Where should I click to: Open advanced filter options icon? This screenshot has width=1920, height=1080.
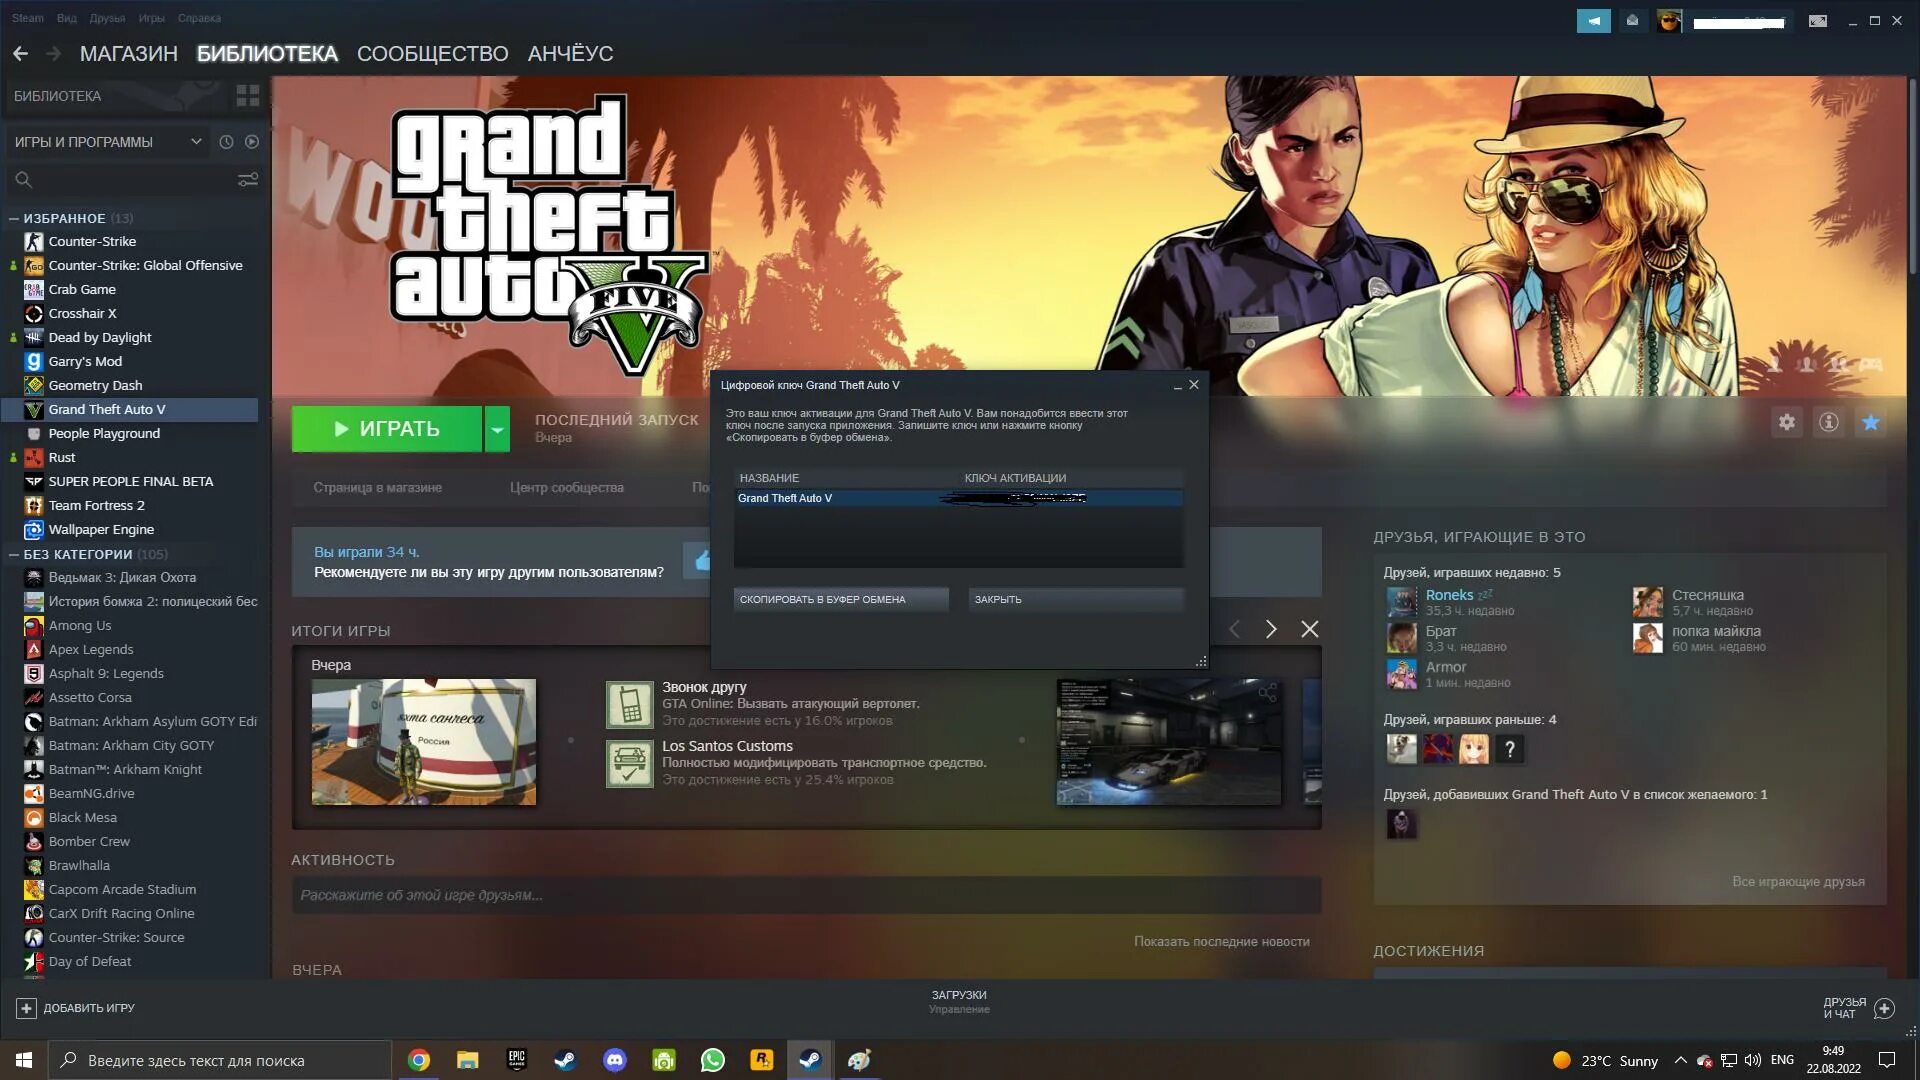pyautogui.click(x=247, y=180)
